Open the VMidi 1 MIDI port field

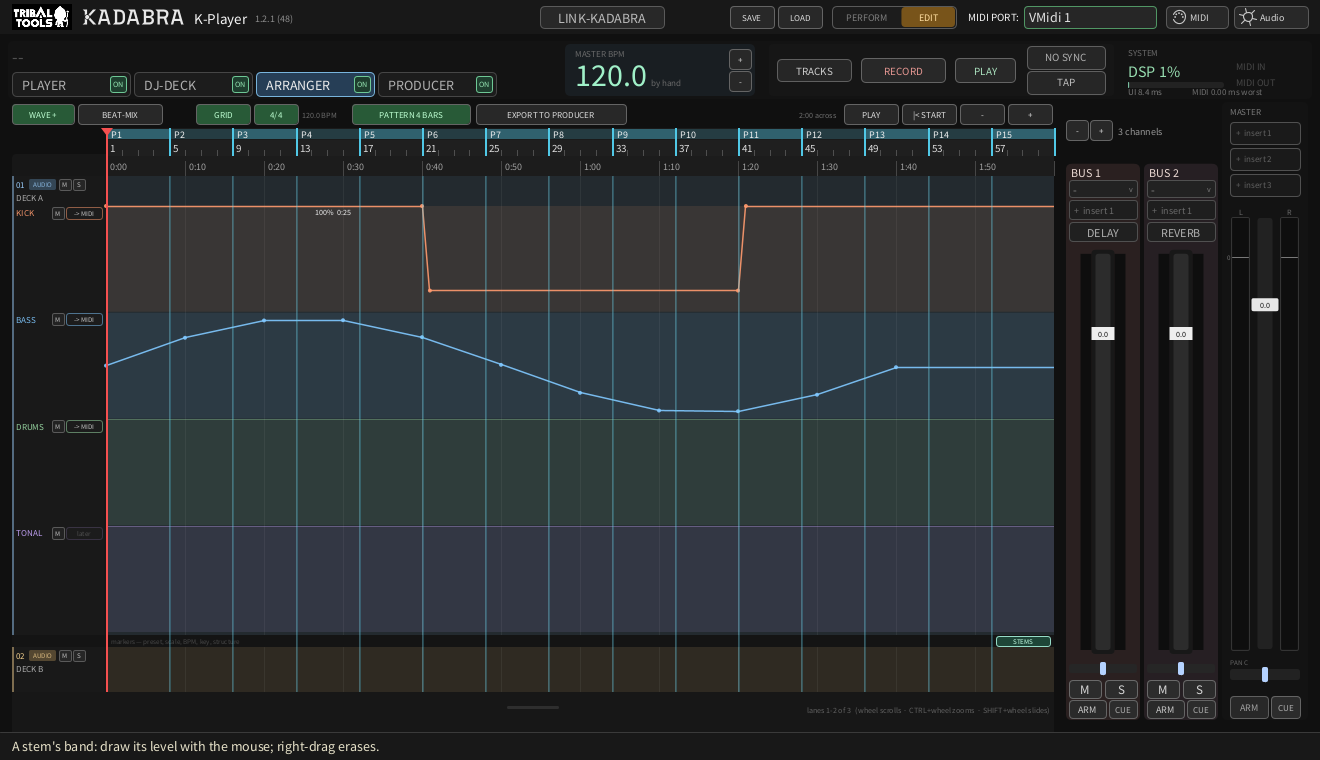click(1090, 17)
